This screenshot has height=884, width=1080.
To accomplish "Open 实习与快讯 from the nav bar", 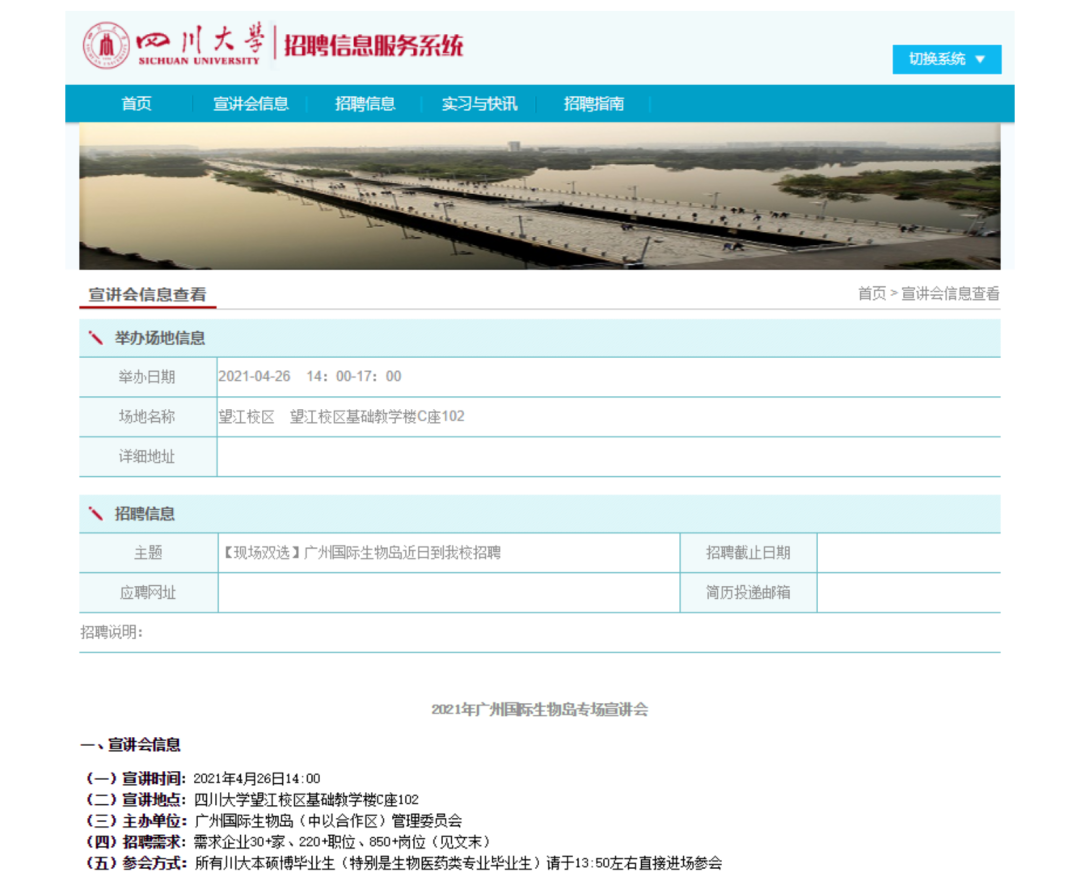I will [x=480, y=104].
